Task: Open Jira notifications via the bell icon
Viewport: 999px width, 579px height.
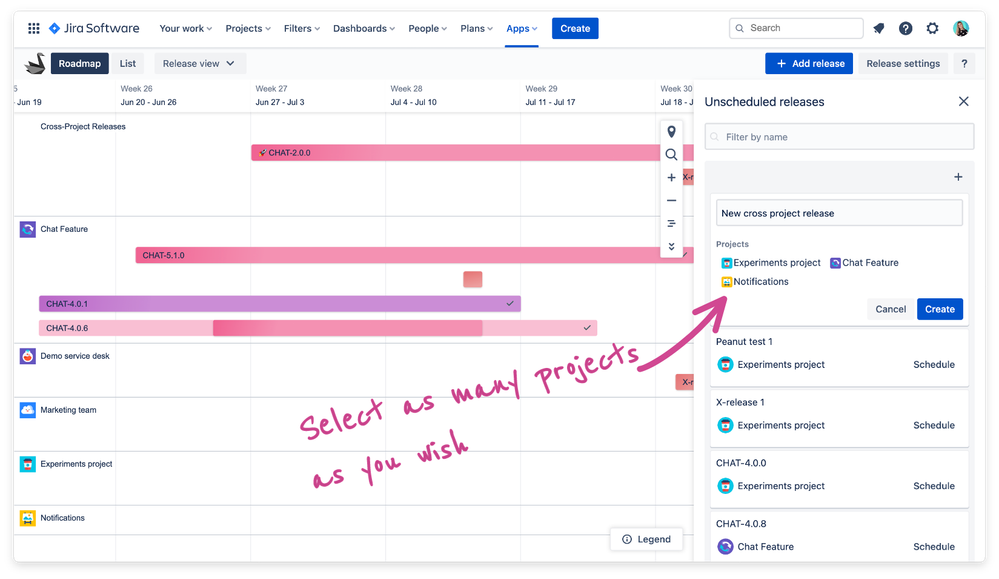Action: [878, 28]
